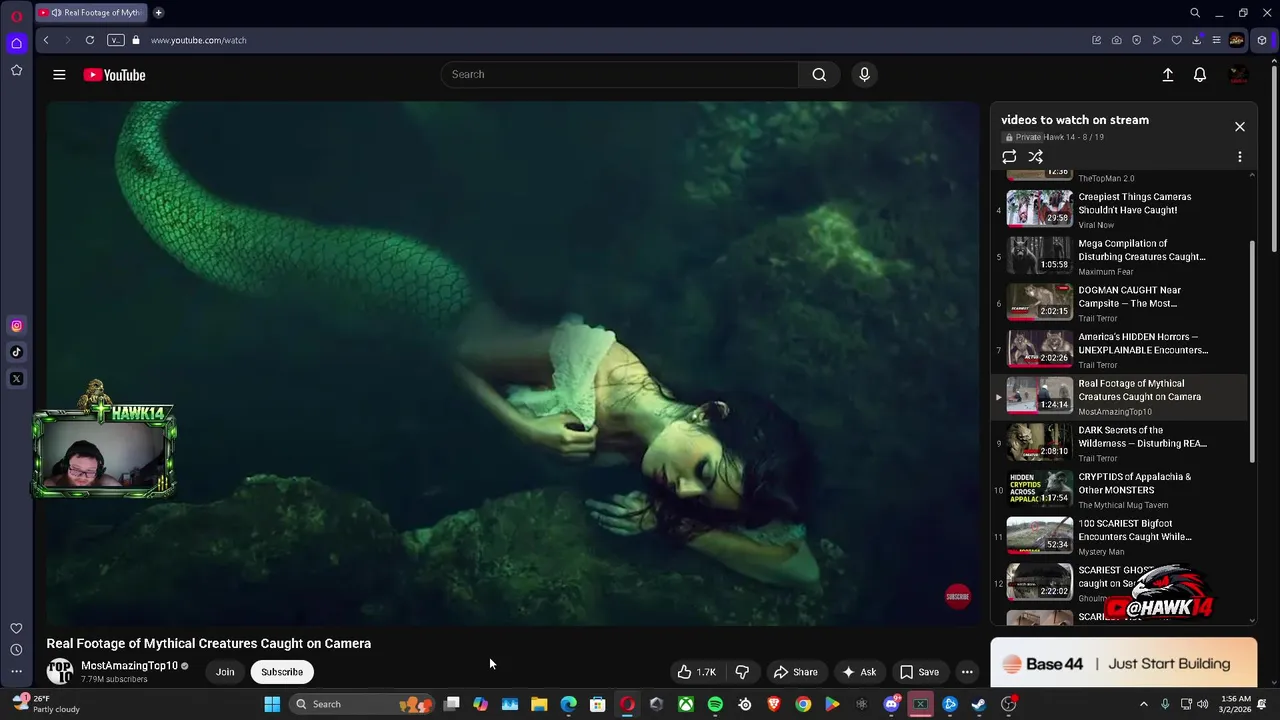The image size is (1280, 720).
Task: Click the 'videos to watch on stream' playlist title
Action: pyautogui.click(x=1075, y=120)
